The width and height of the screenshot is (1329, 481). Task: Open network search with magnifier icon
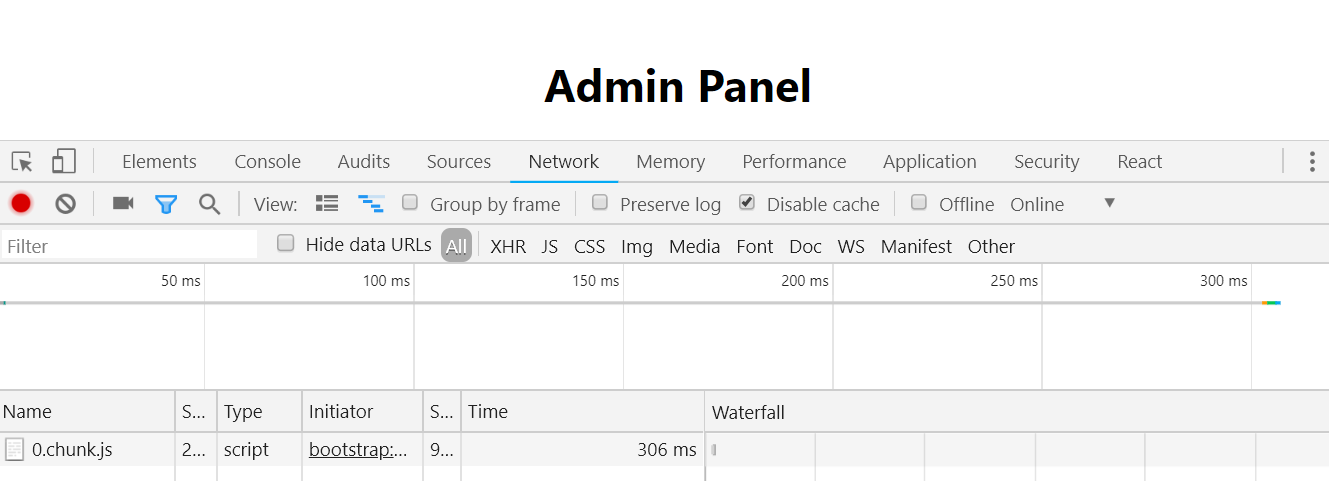(x=209, y=204)
